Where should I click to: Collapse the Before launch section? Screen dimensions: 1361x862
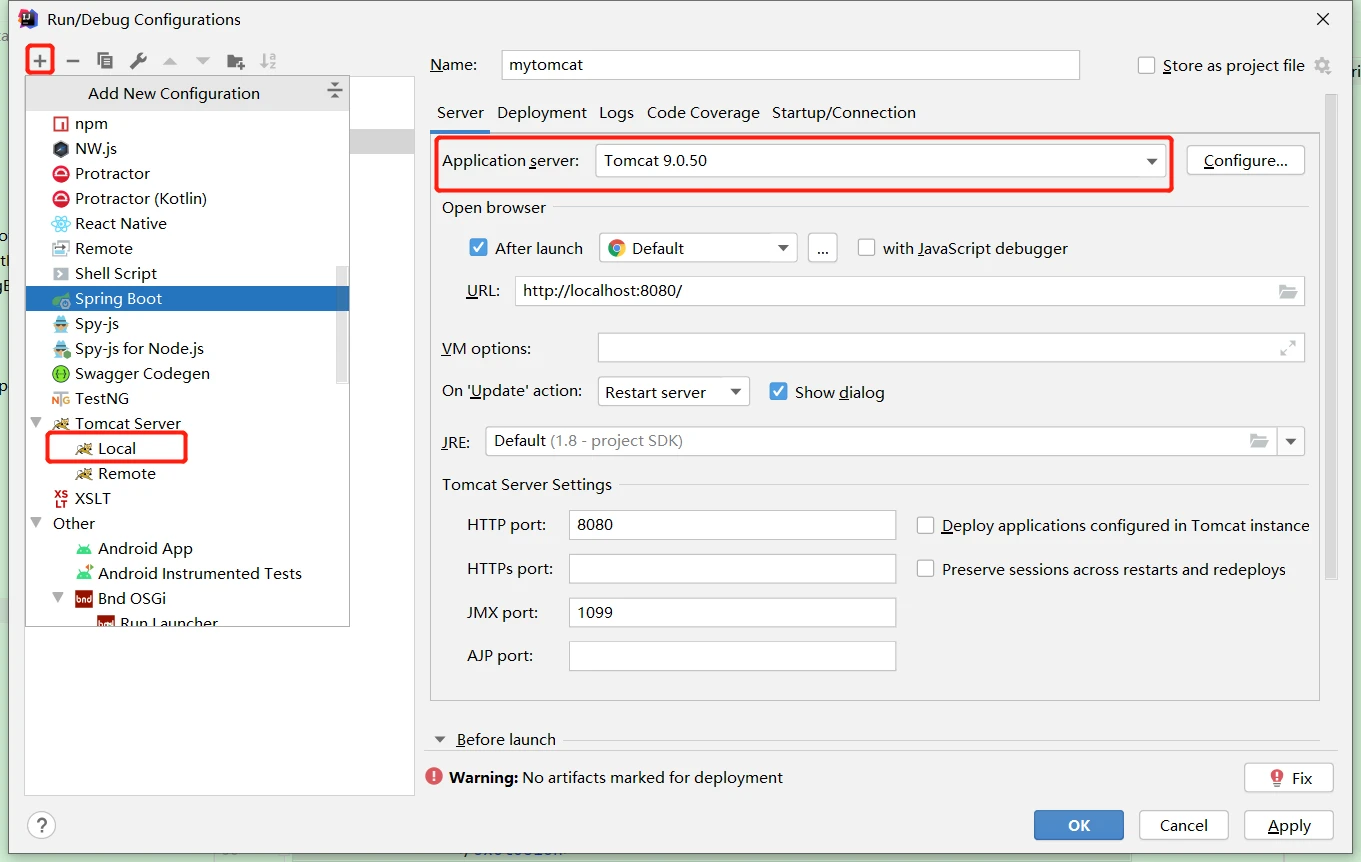coord(440,740)
